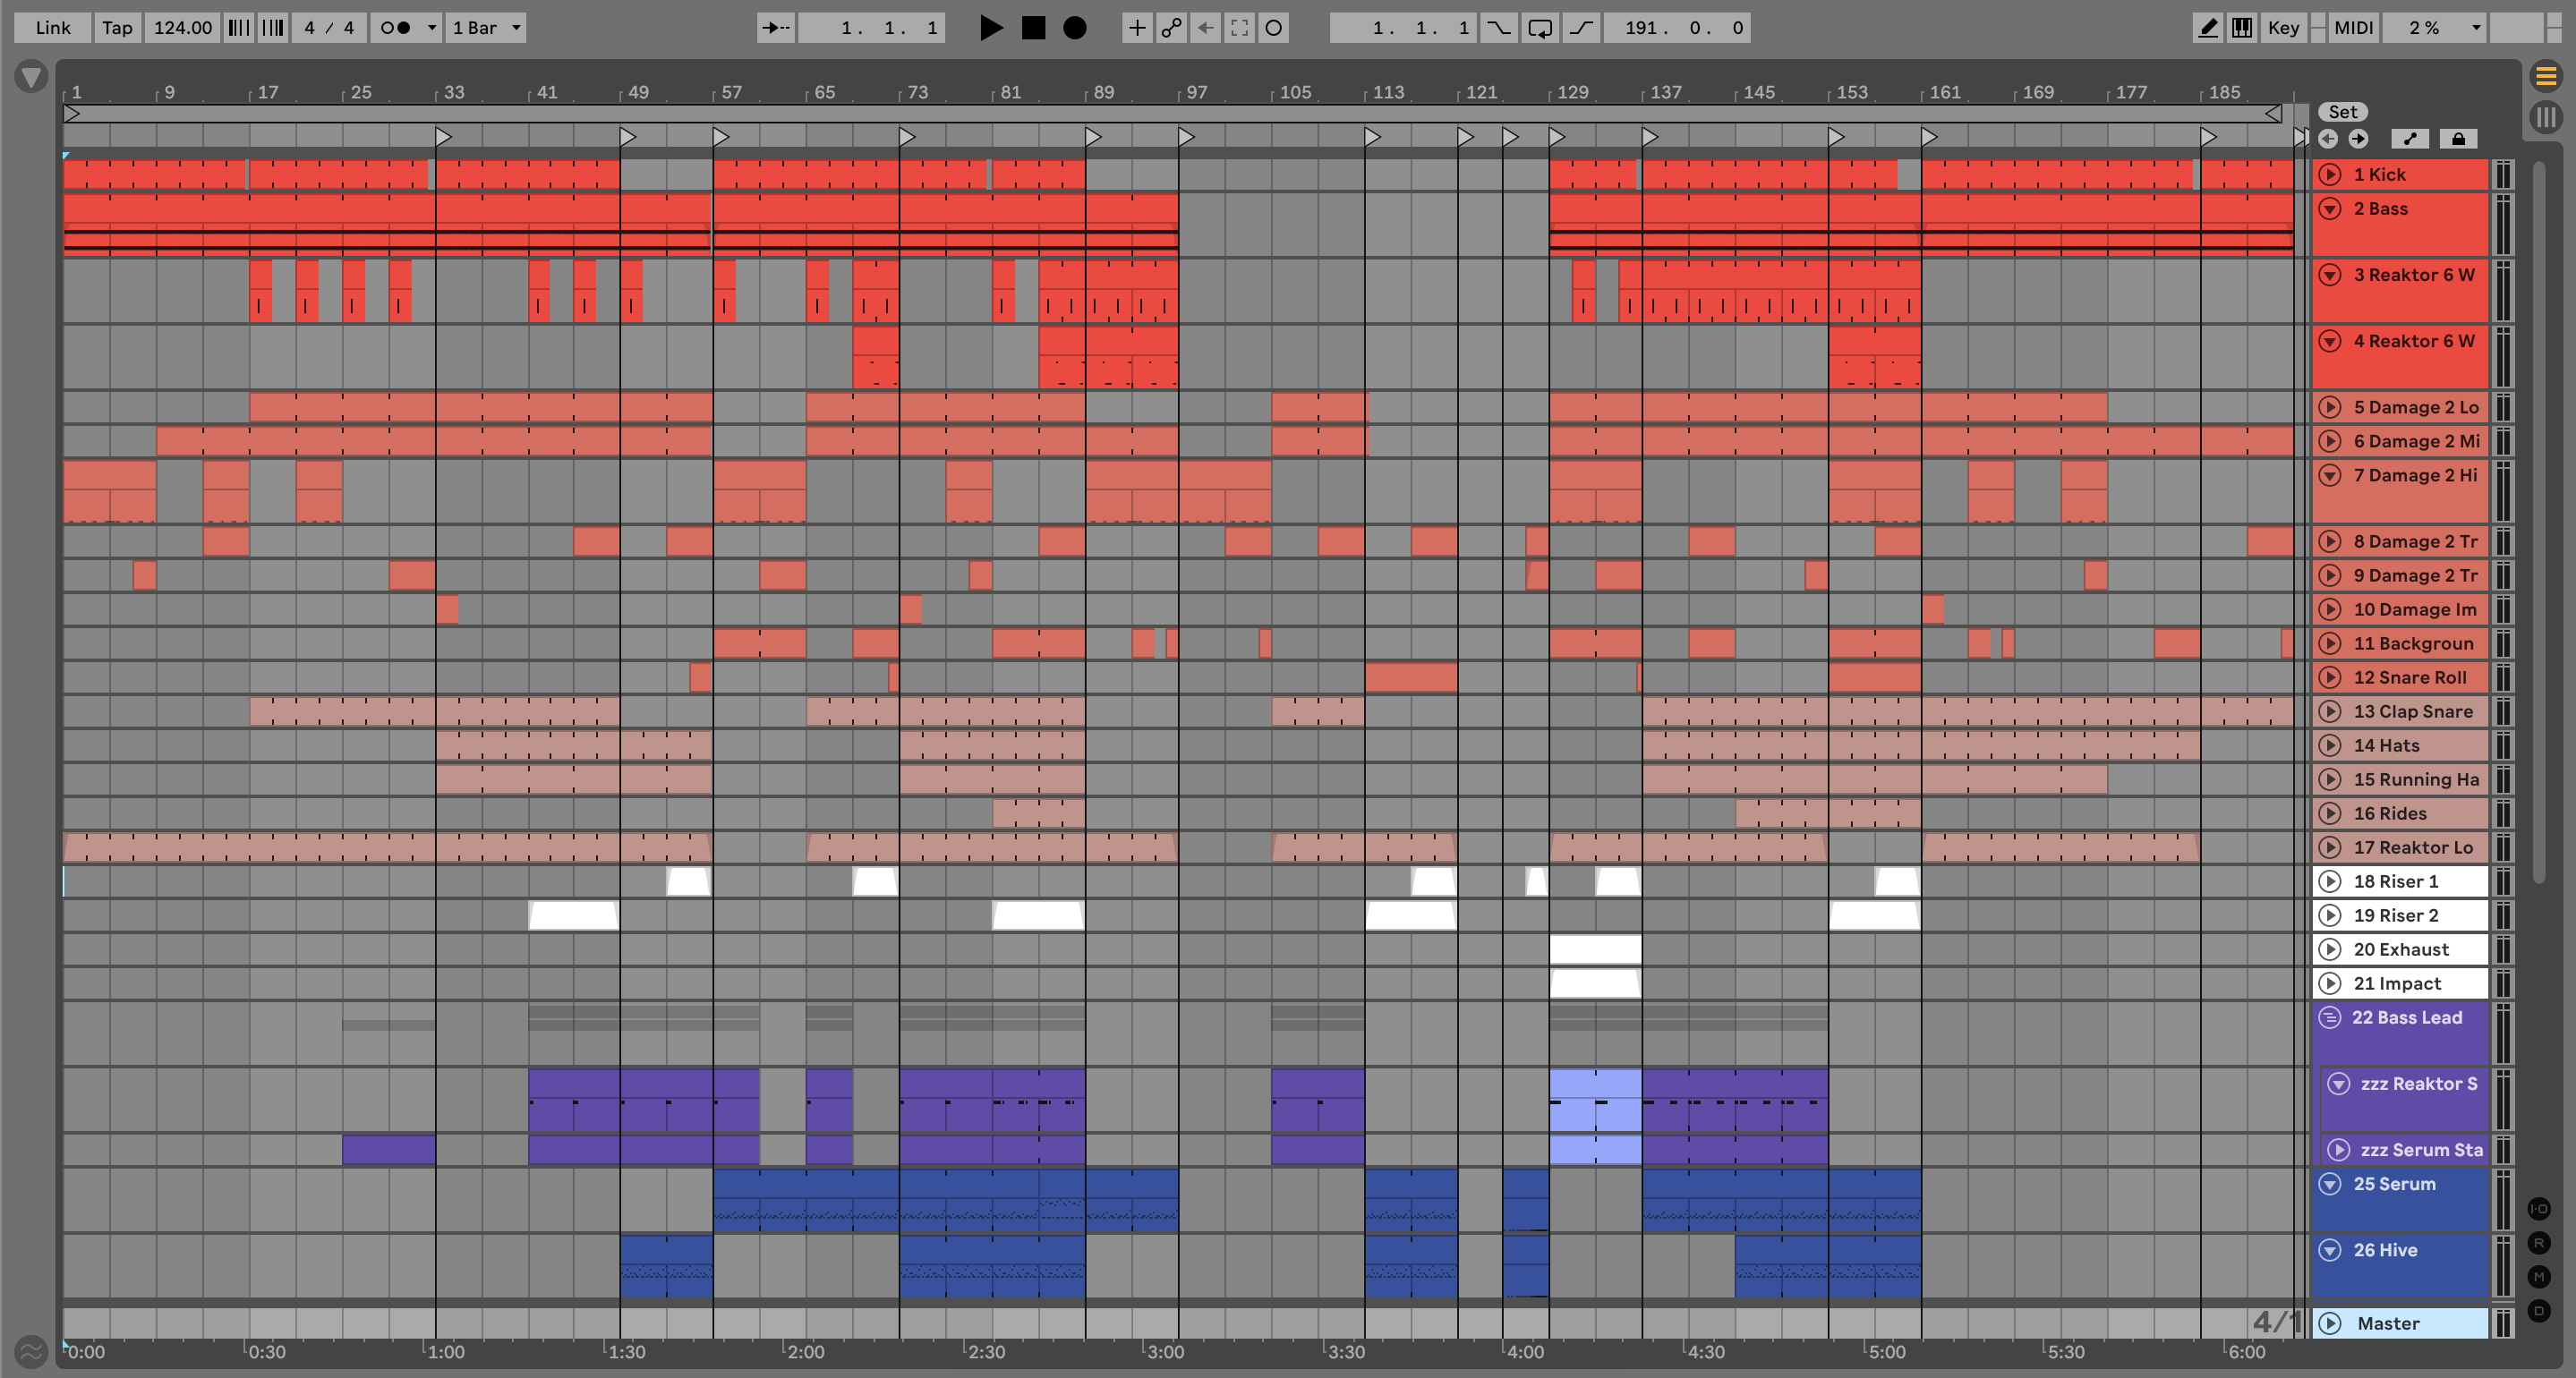Click the 124.00 tempo field
Image resolution: width=2576 pixels, height=1378 pixels.
(182, 28)
